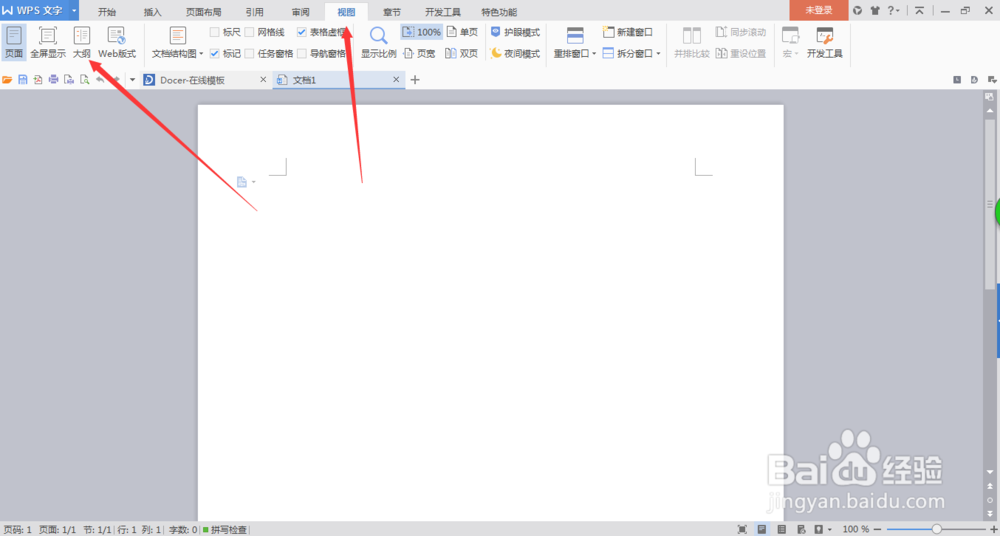Select 单页 single page view
This screenshot has height=536, width=1000.
tap(462, 32)
